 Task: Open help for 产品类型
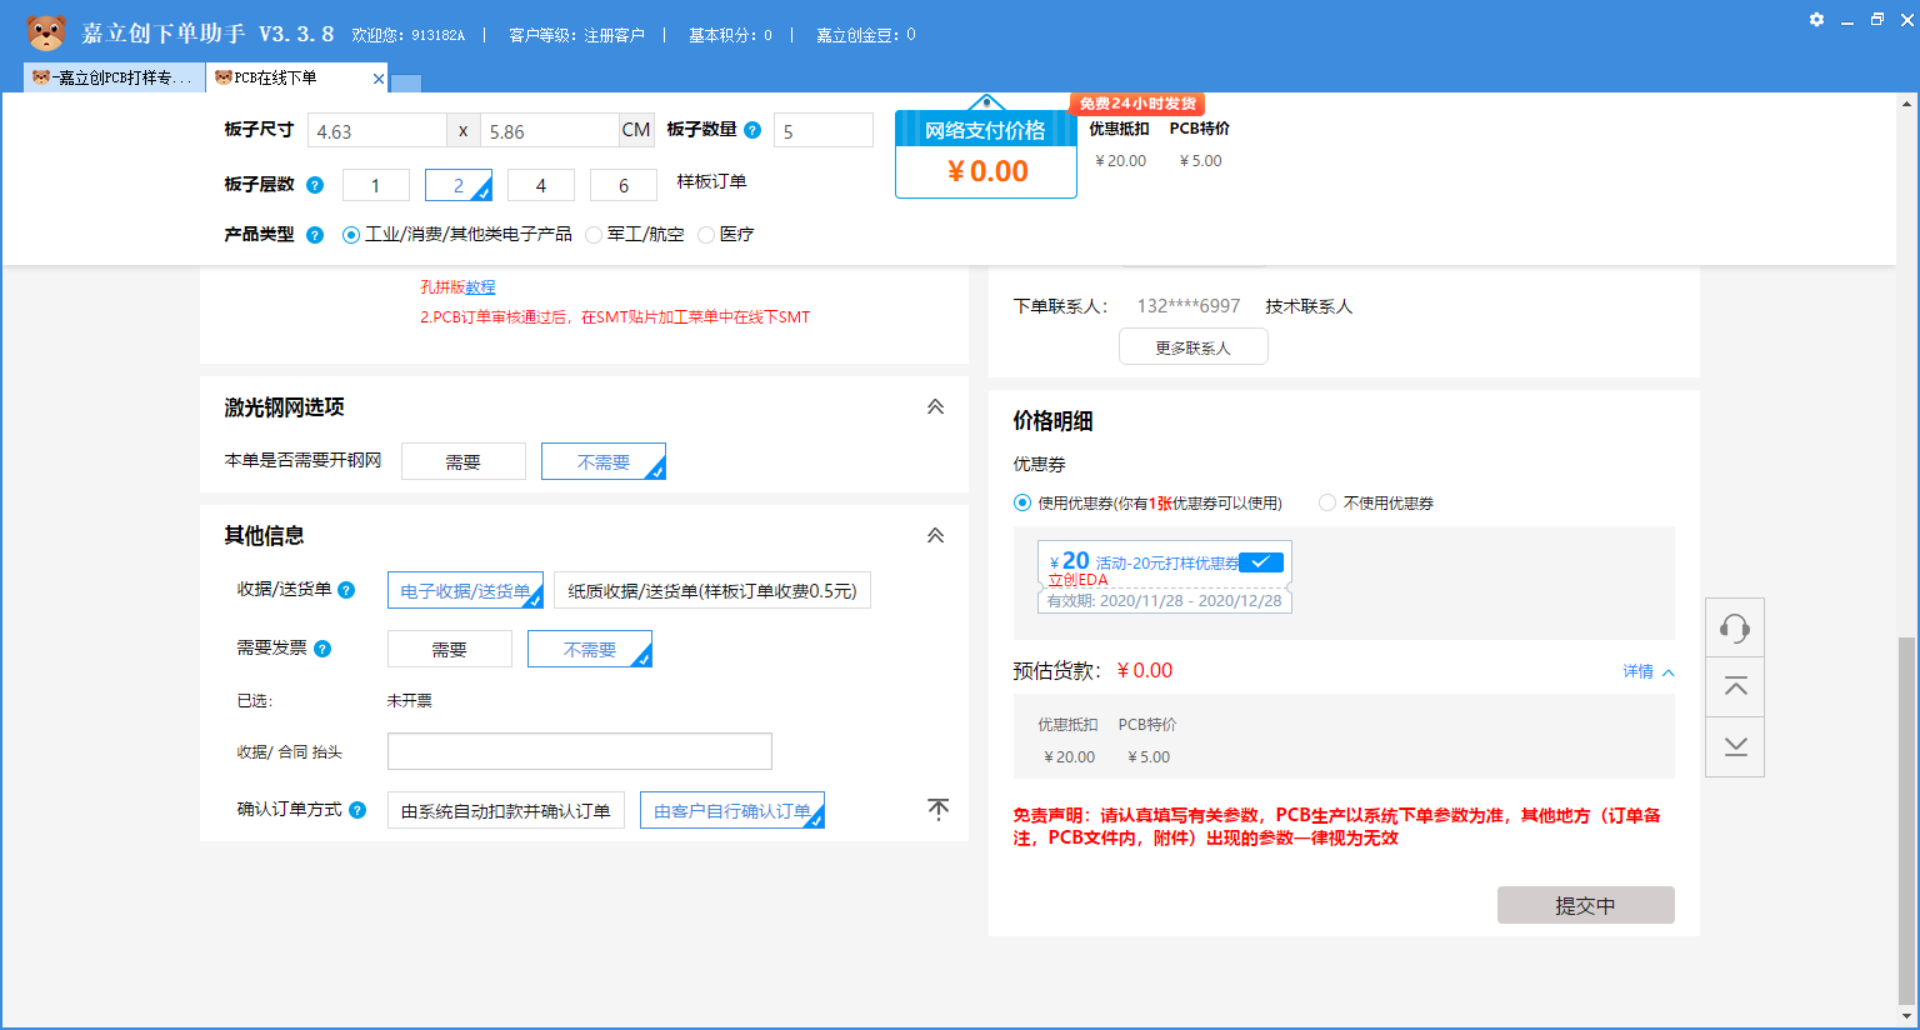315,235
